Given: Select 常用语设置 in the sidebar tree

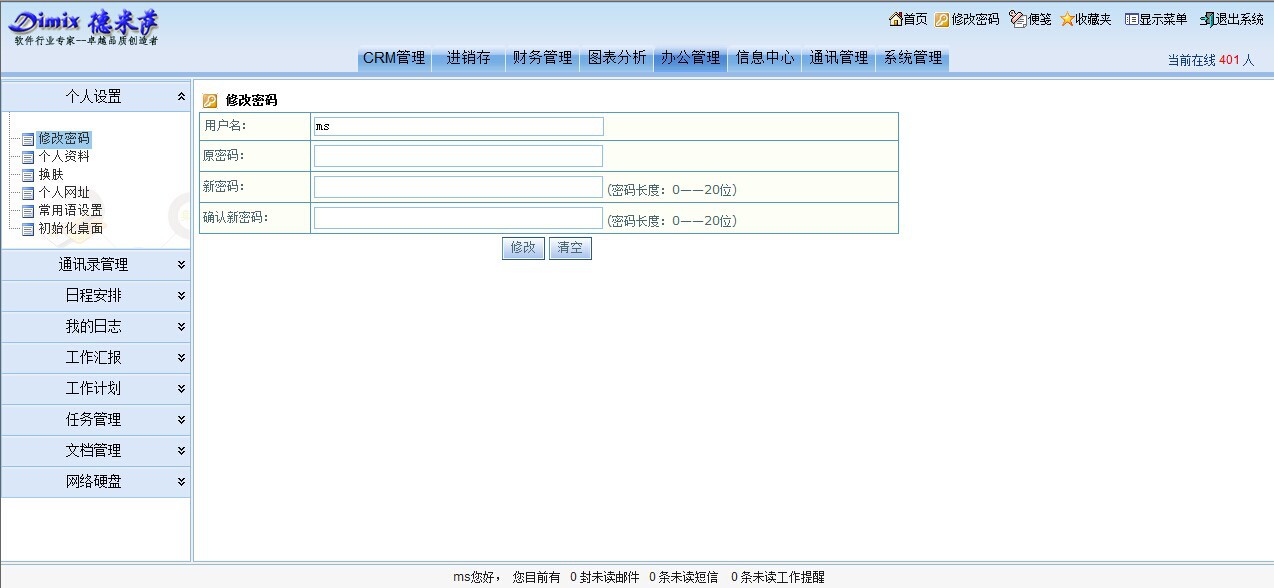Looking at the screenshot, I should tap(70, 211).
